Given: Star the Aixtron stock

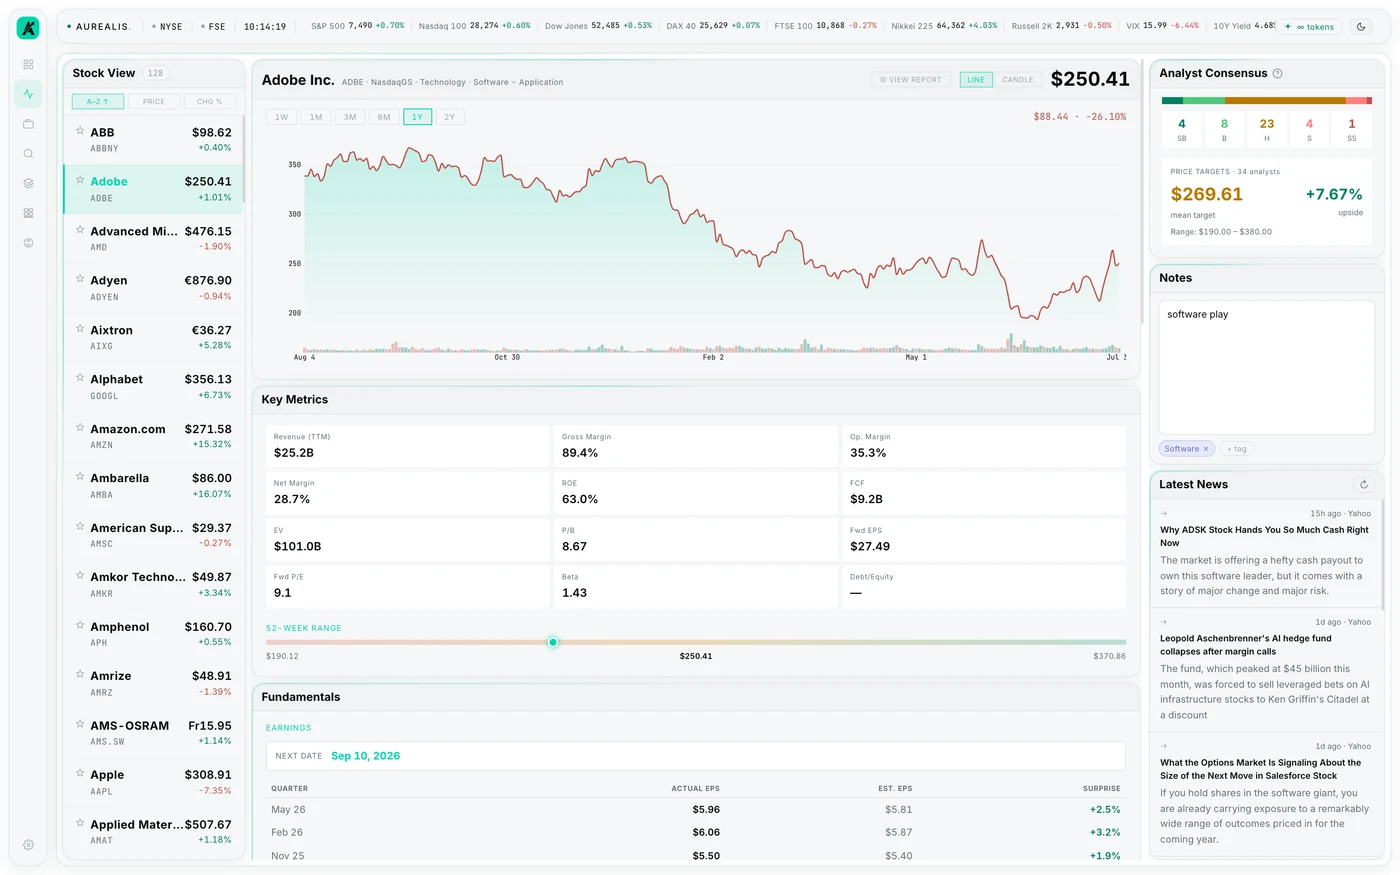Looking at the screenshot, I should [x=80, y=328].
